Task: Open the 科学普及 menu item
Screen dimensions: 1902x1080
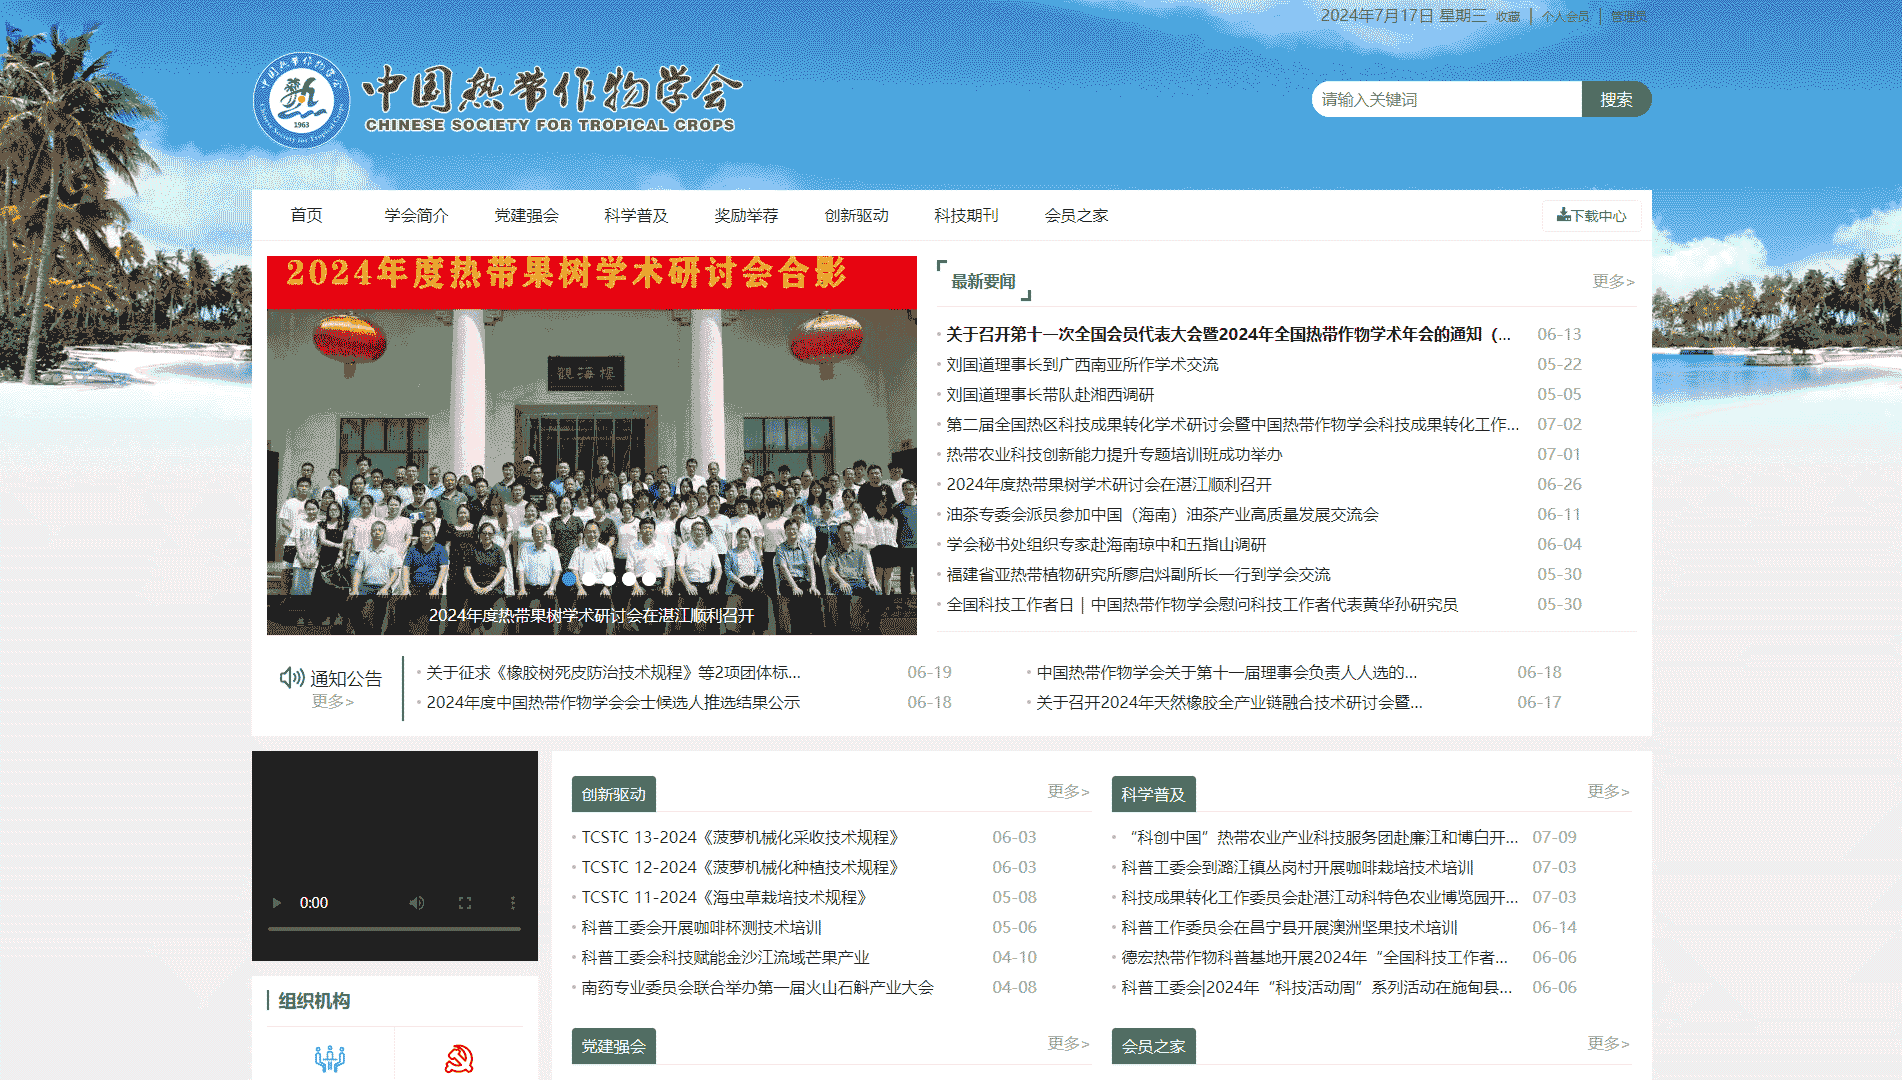Action: pyautogui.click(x=637, y=216)
